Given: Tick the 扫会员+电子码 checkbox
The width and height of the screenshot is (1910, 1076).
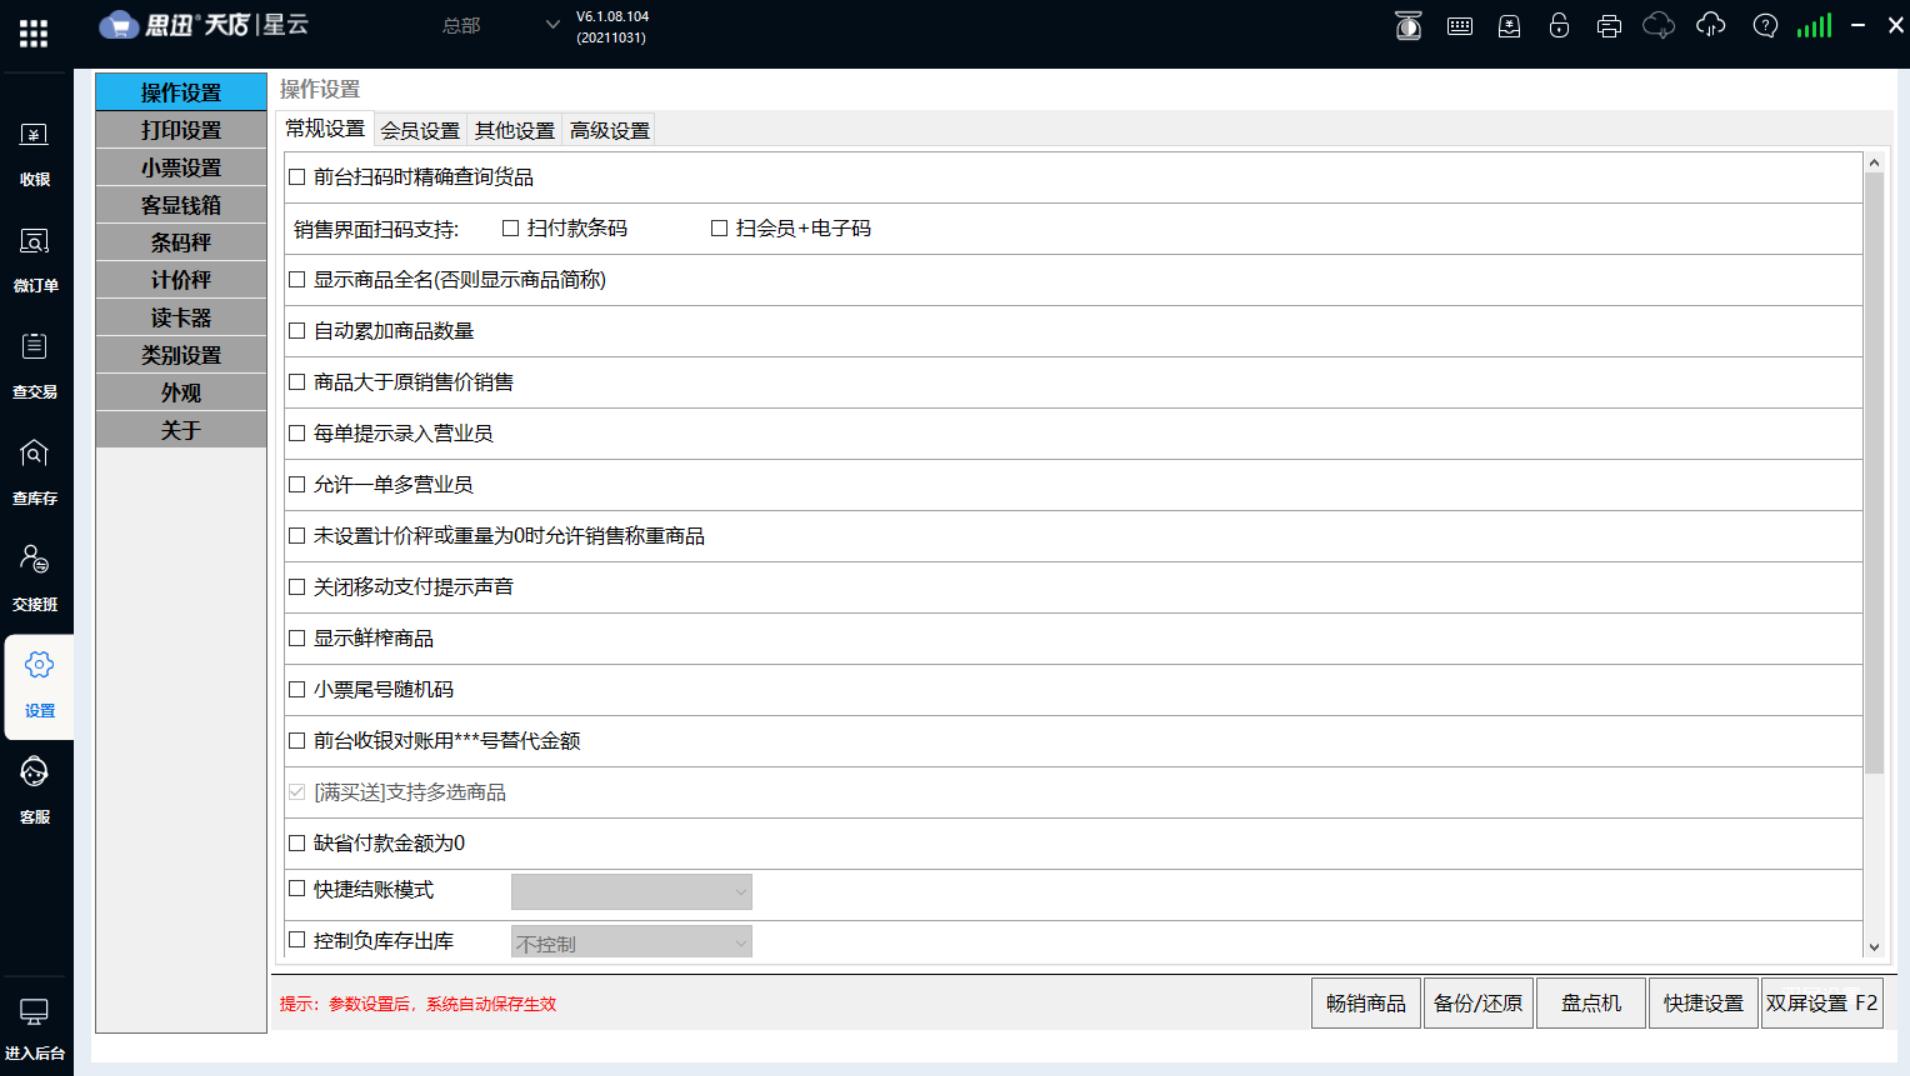Looking at the screenshot, I should point(719,228).
